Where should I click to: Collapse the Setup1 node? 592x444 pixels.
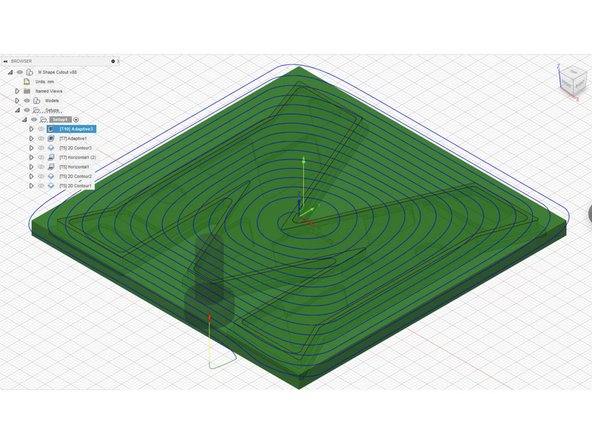tap(25, 120)
